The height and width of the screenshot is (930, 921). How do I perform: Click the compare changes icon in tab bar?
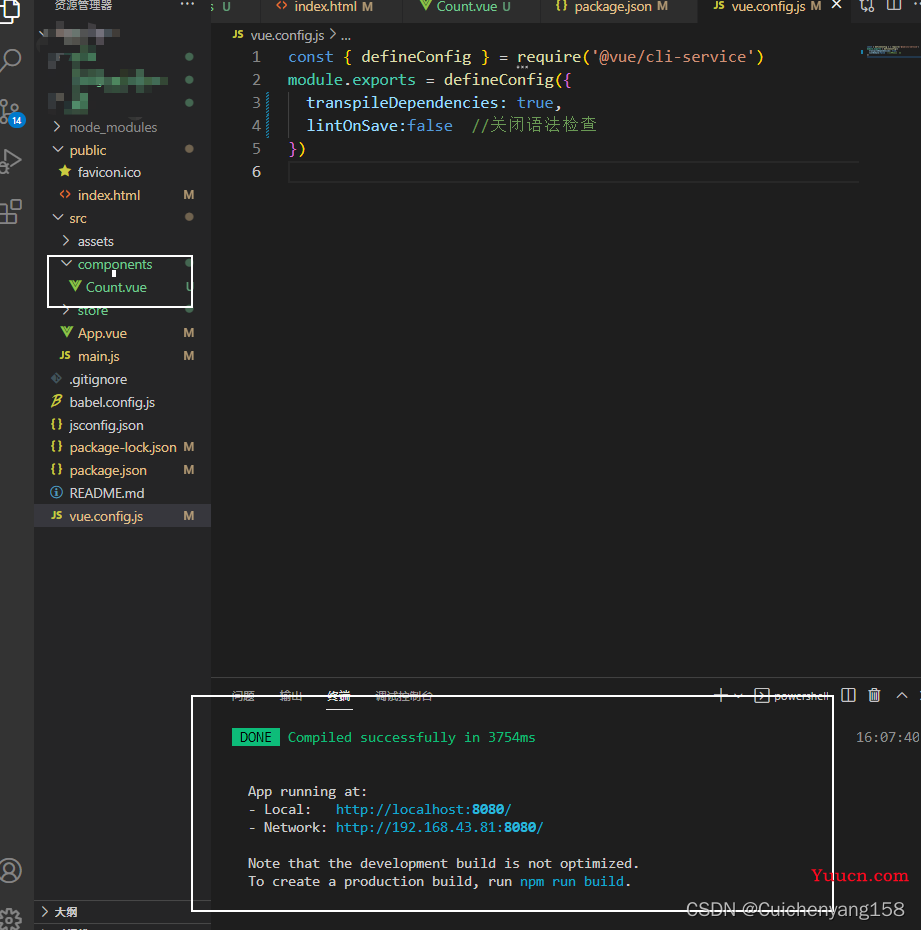(867, 6)
